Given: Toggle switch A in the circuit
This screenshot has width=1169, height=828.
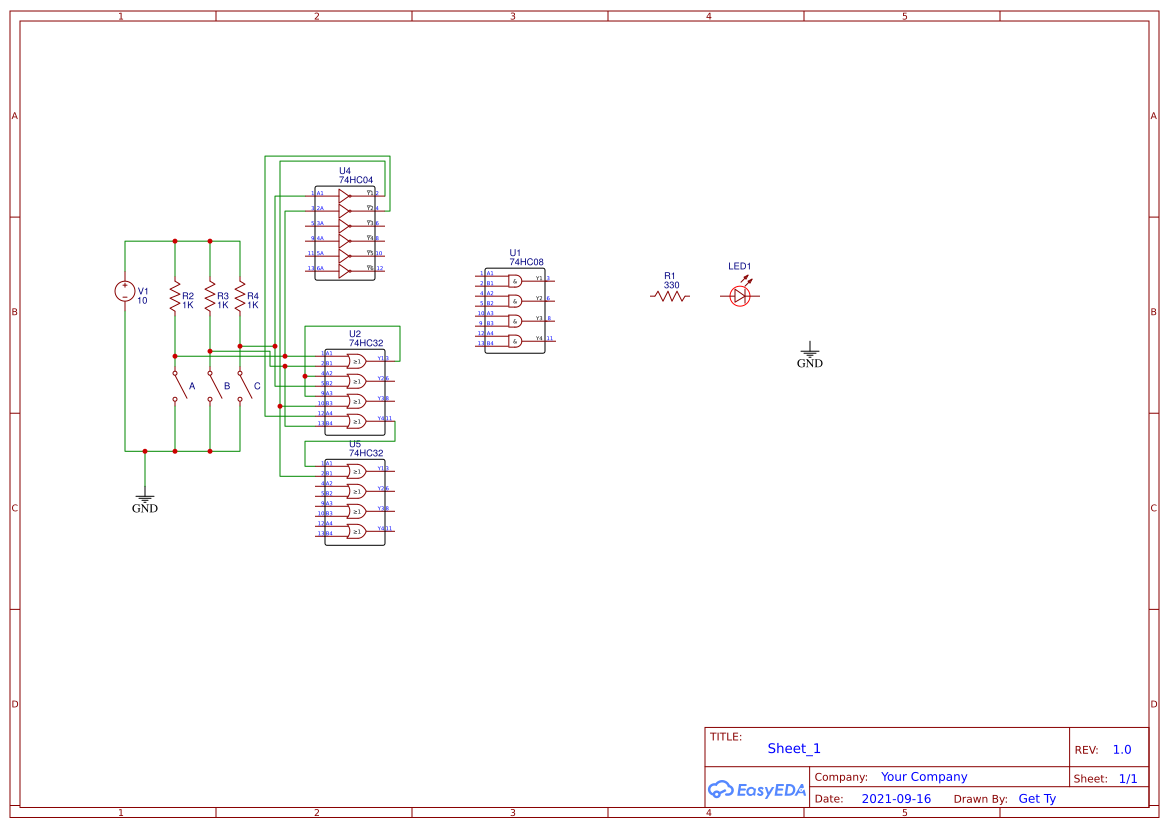Looking at the screenshot, I should click(177, 385).
